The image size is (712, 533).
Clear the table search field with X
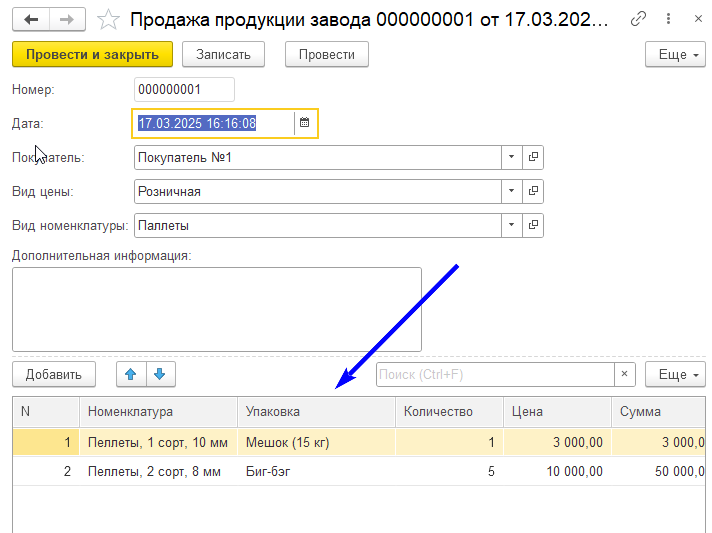tap(625, 374)
